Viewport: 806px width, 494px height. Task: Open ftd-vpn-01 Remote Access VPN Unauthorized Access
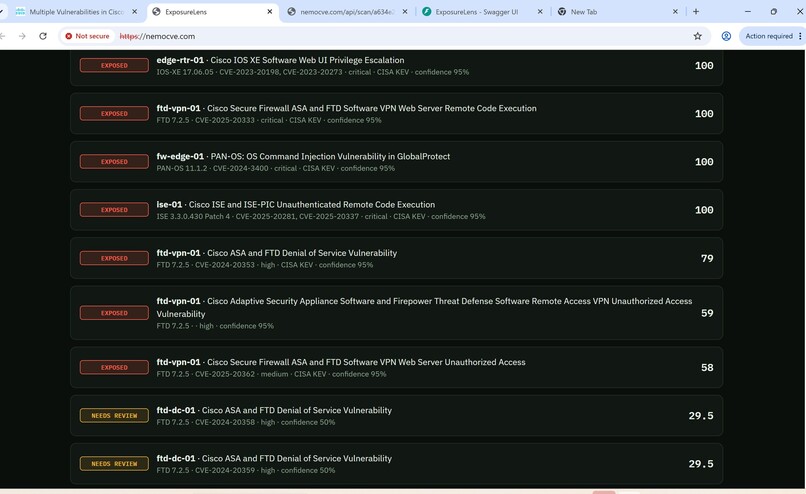click(396, 313)
